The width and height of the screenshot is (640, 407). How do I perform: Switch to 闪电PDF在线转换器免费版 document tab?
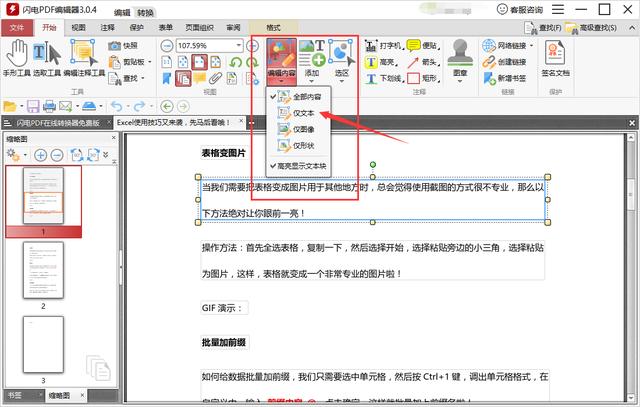[x=58, y=122]
